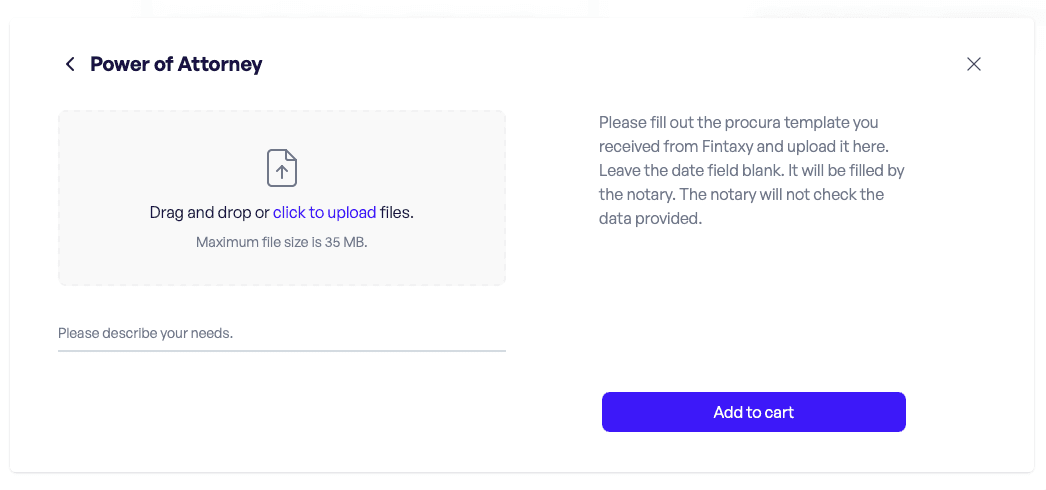Click the procura template instructions paragraph
The image size is (1046, 490).
(752, 170)
